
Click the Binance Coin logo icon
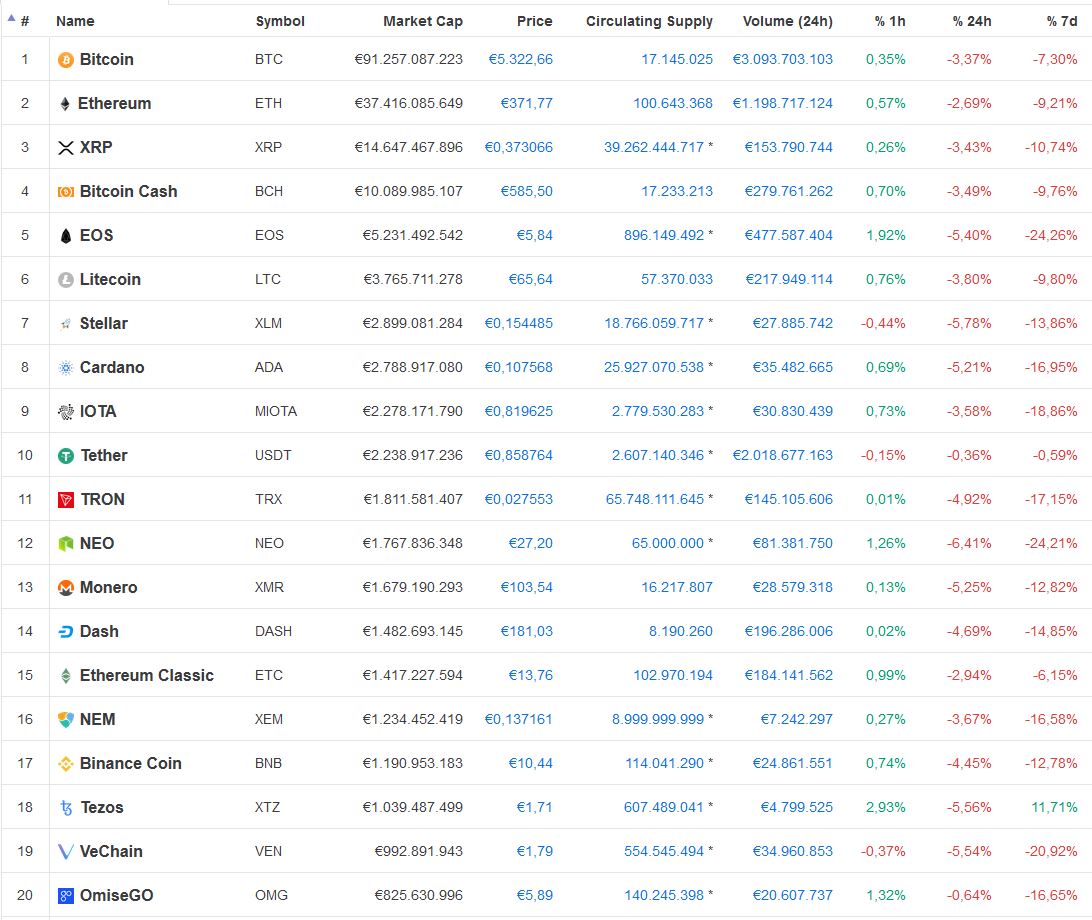point(65,763)
